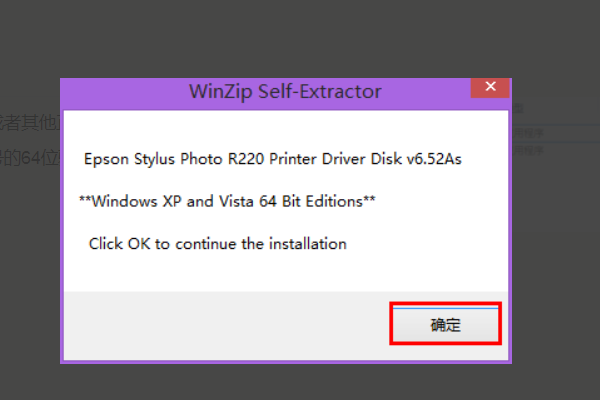The image size is (600, 400).
Task: Click the 确定 (OK) button
Action: coord(445,325)
